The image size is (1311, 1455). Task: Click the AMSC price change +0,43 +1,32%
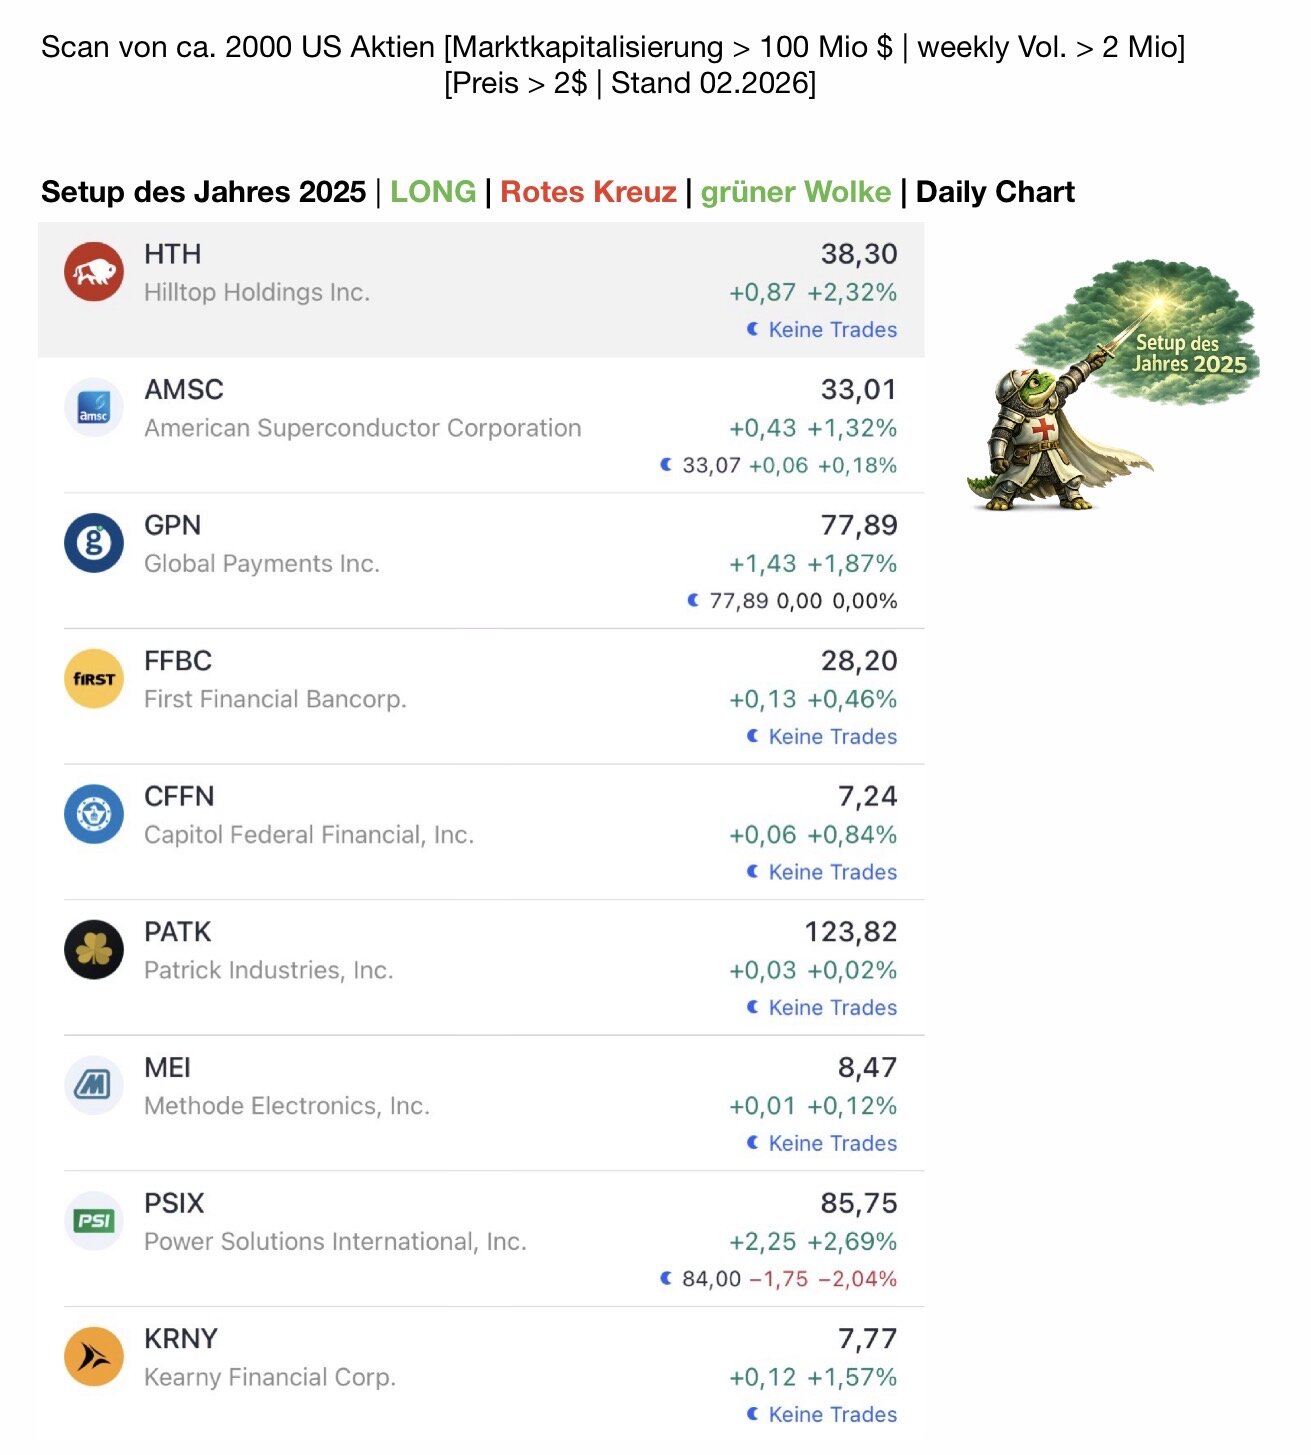point(812,428)
